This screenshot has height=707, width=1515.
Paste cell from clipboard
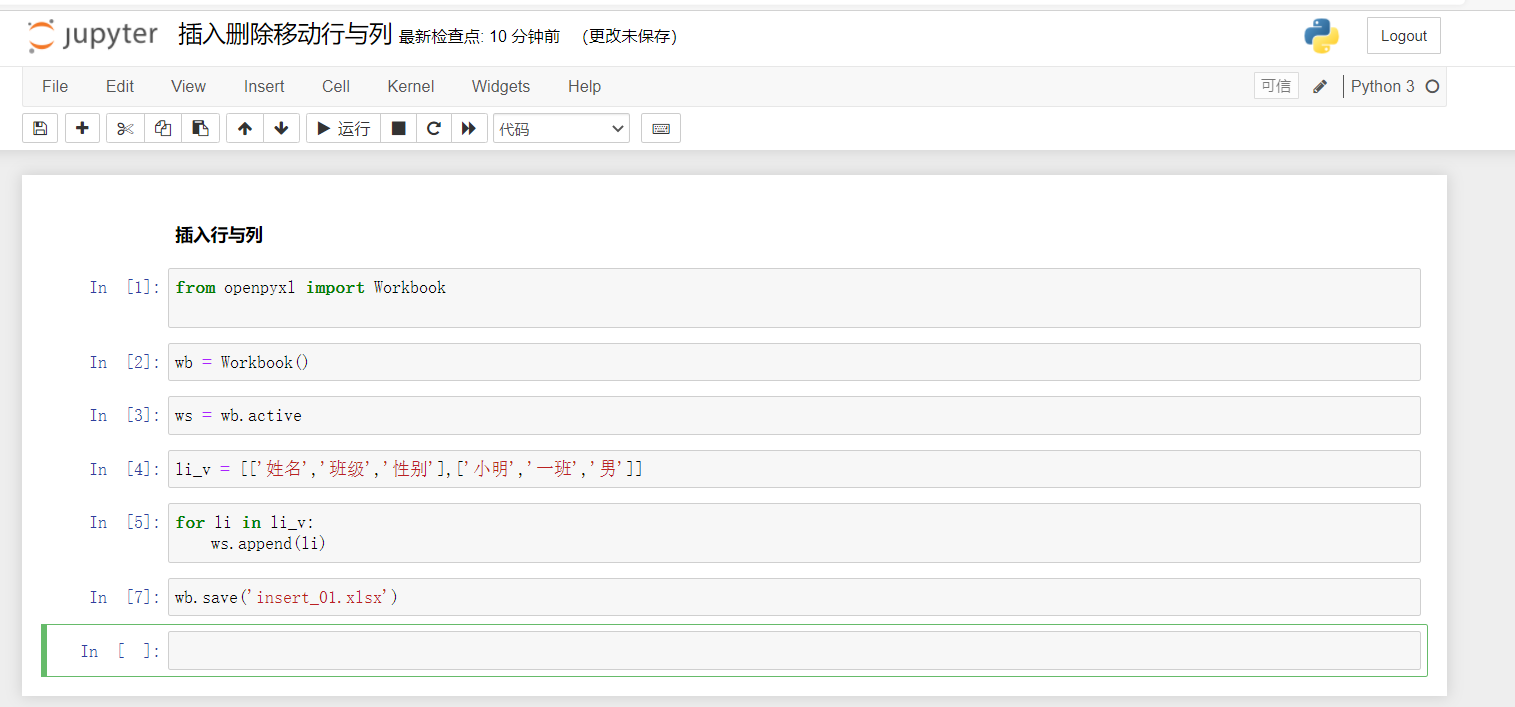(x=200, y=128)
